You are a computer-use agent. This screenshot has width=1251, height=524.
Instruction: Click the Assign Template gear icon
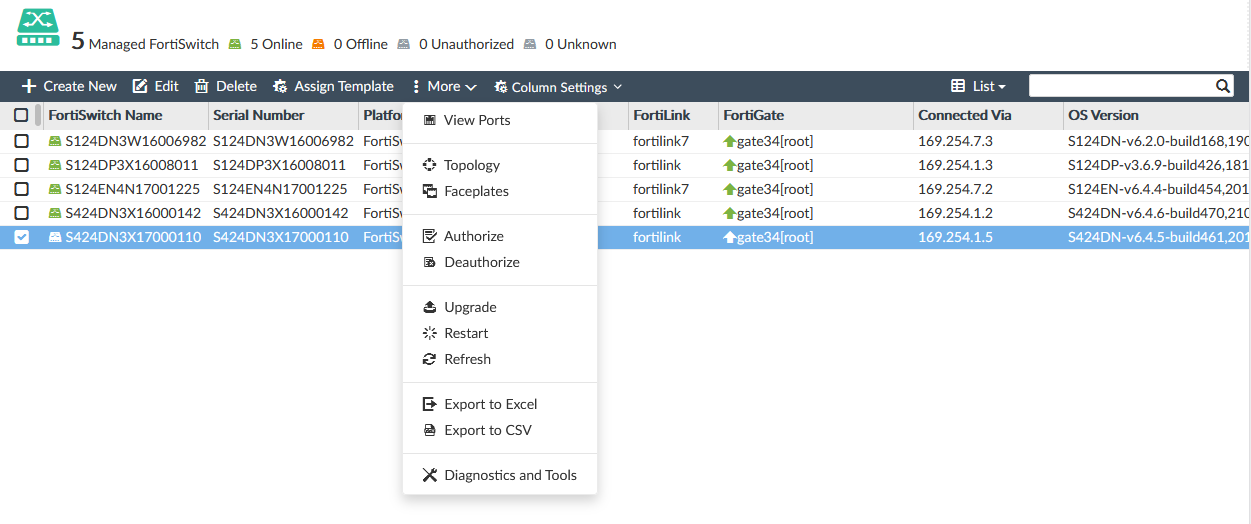coord(281,87)
